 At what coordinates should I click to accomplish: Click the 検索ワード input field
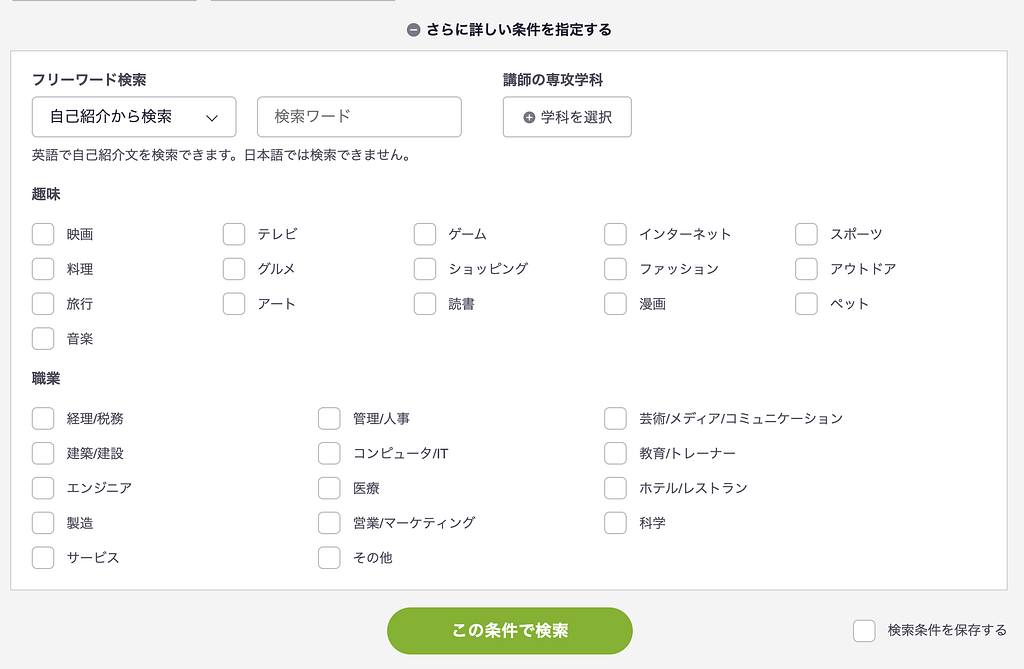359,117
